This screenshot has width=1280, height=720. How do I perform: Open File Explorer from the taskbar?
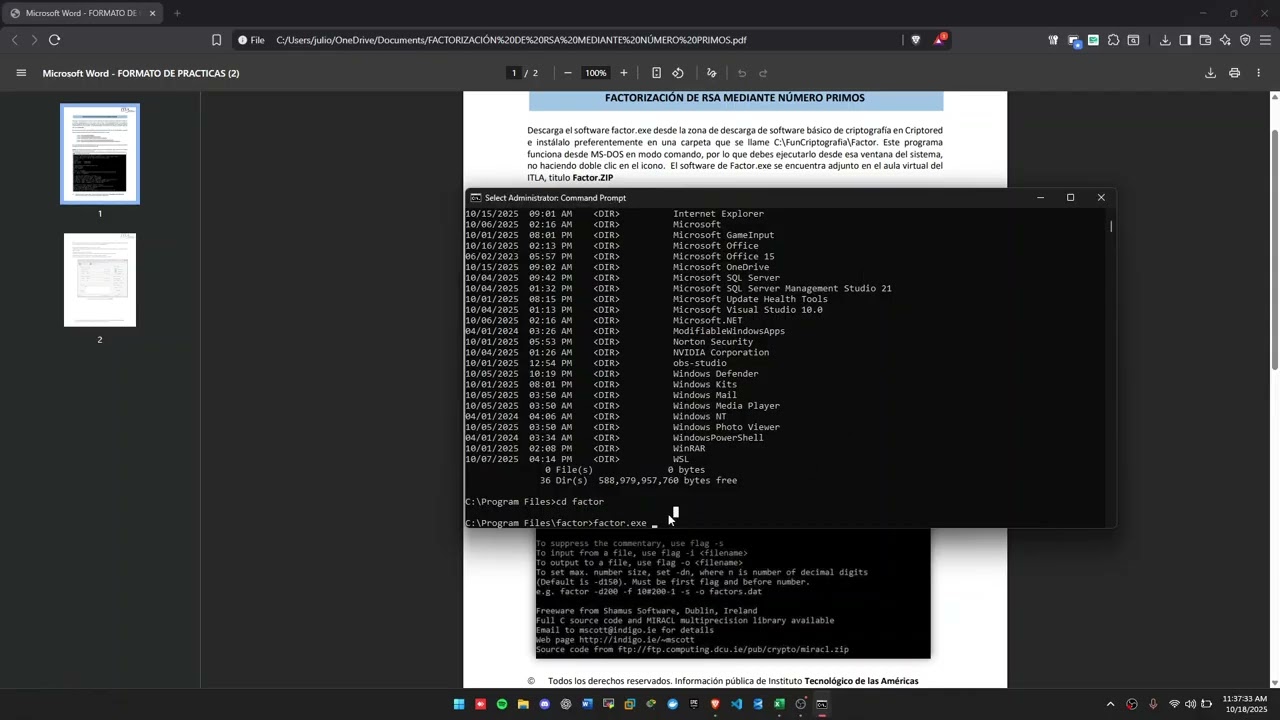[523, 704]
